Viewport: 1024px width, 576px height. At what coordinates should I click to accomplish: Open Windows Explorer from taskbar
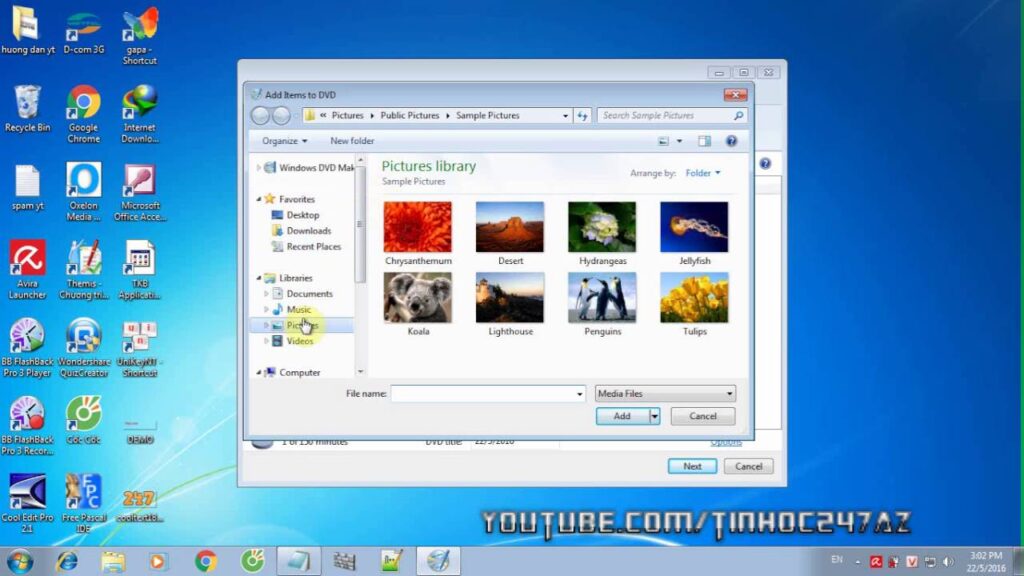click(113, 561)
